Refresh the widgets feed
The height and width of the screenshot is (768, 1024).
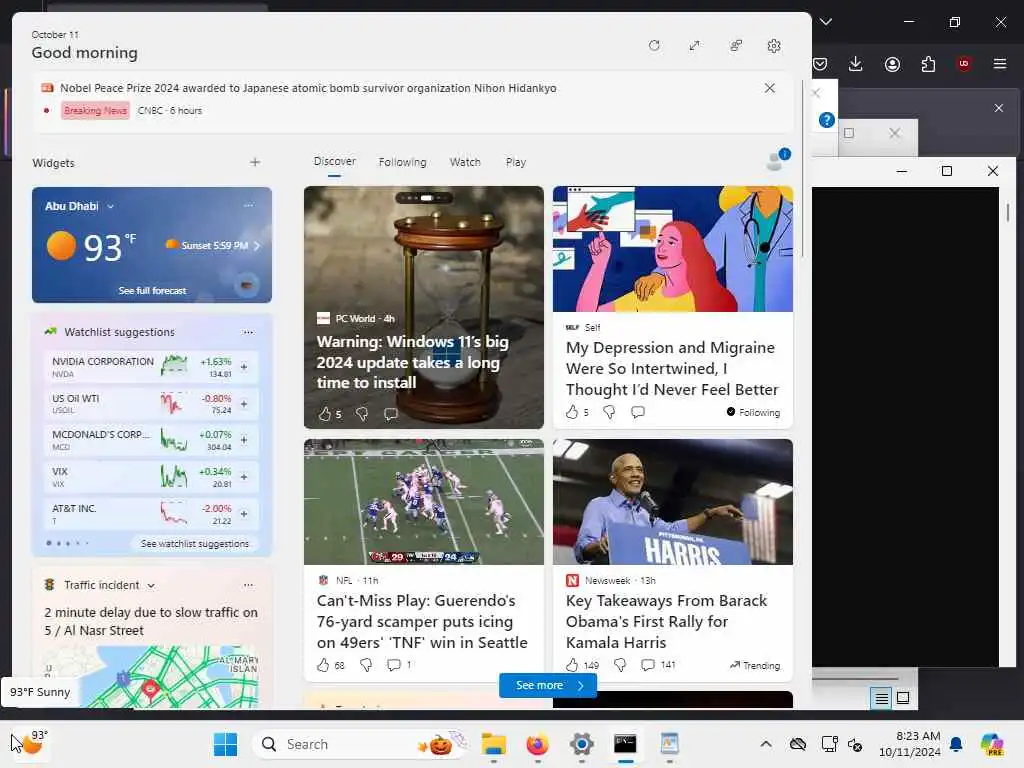click(654, 46)
